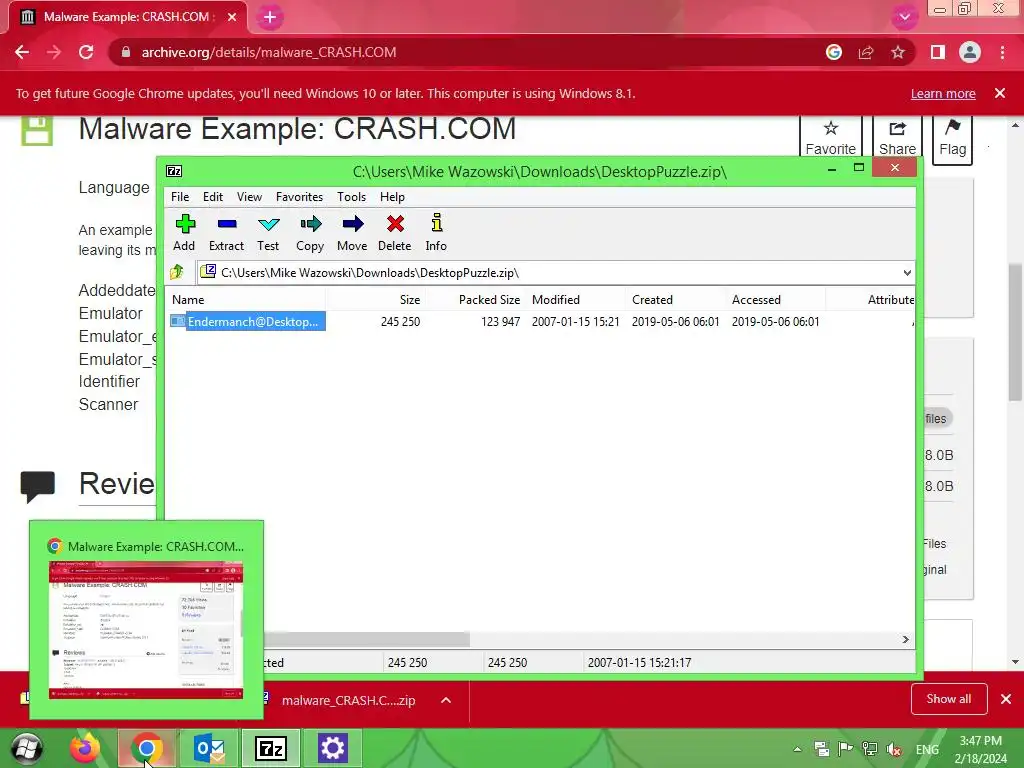The width and height of the screenshot is (1024, 768).
Task: Open the Favorites menu
Action: (299, 197)
